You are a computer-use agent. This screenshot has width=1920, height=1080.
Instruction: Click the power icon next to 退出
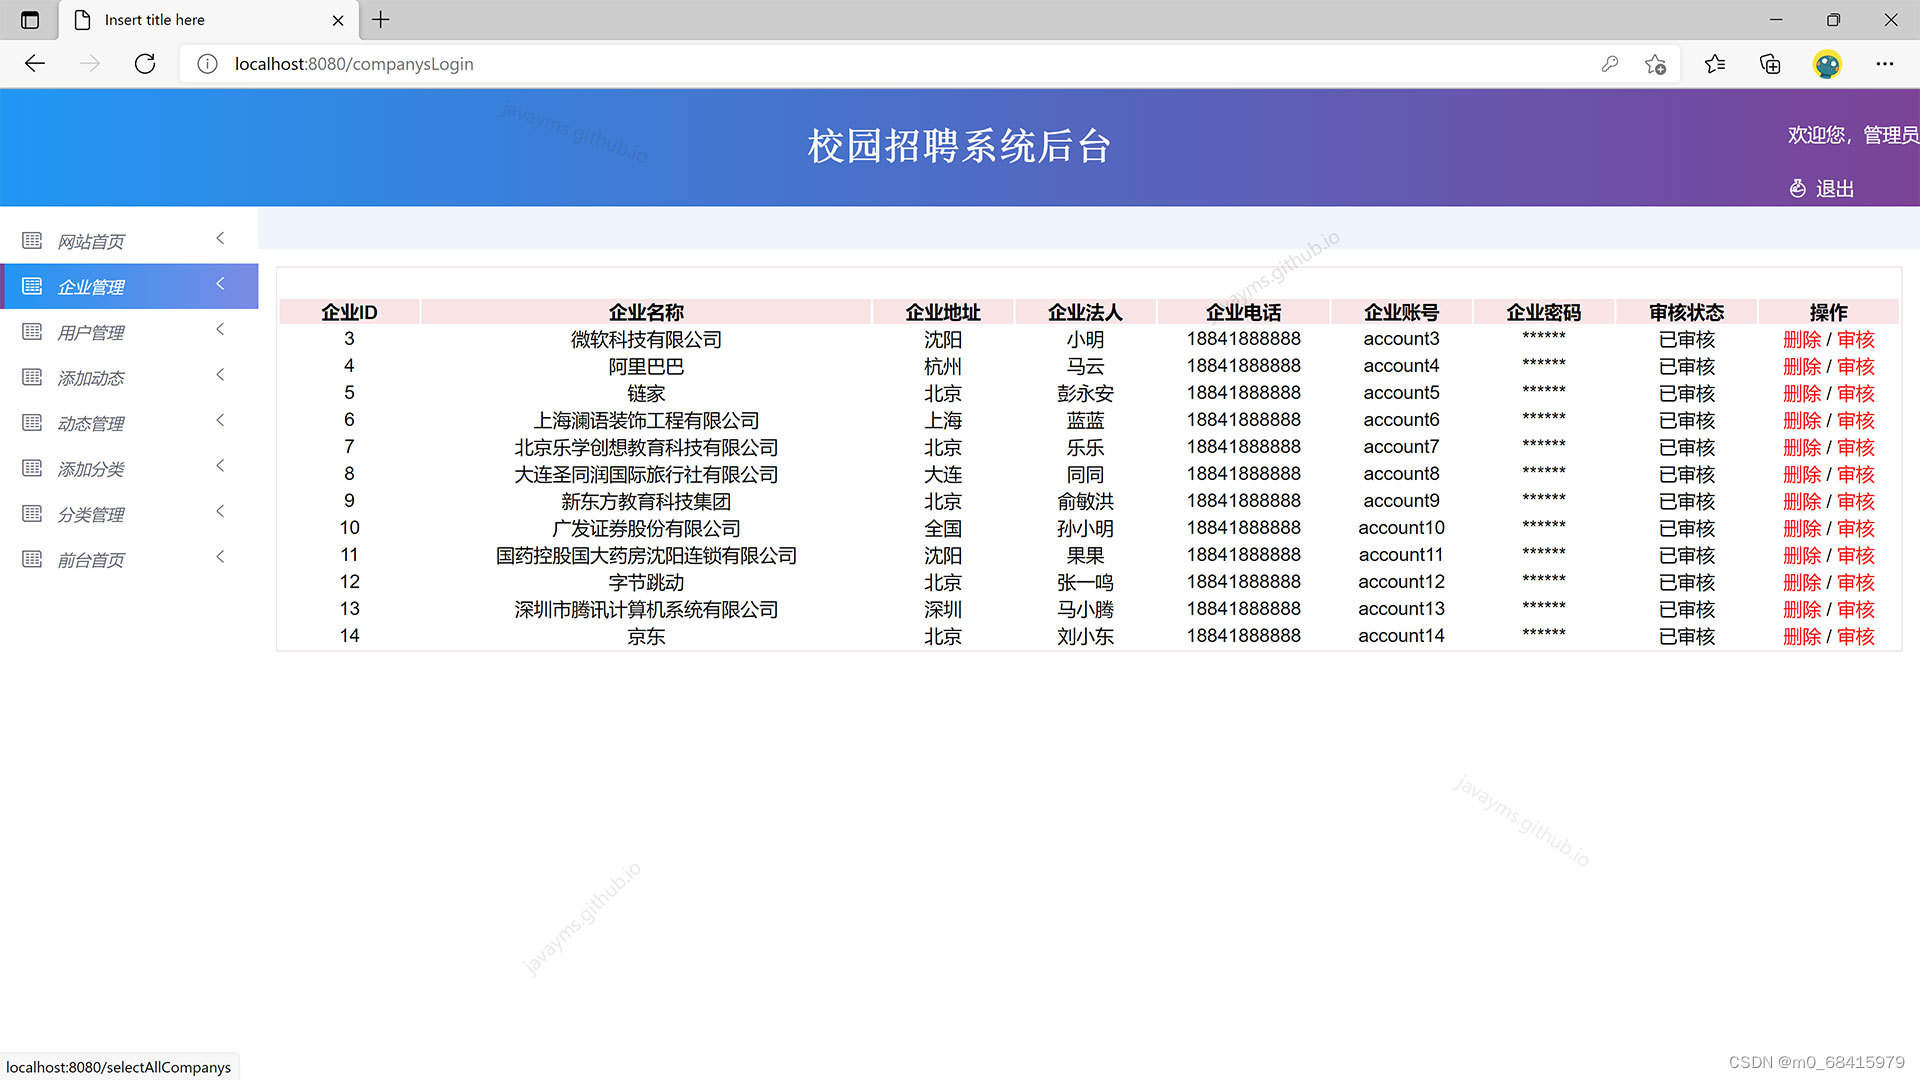(x=1797, y=188)
